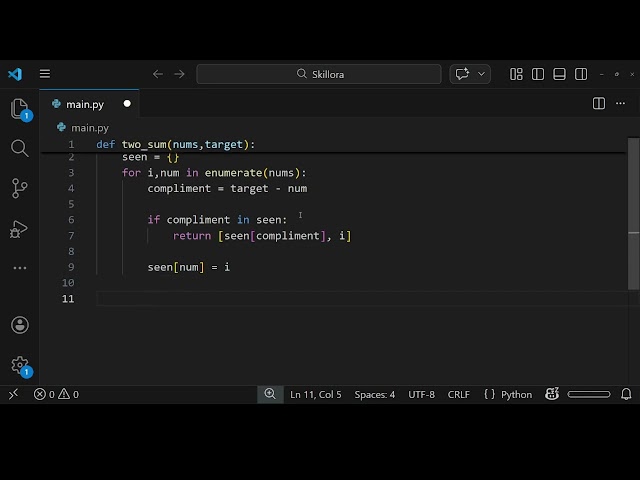Screen dimensions: 640x480
Task: Click line number 5 in the gutter
Action: click(x=71, y=204)
